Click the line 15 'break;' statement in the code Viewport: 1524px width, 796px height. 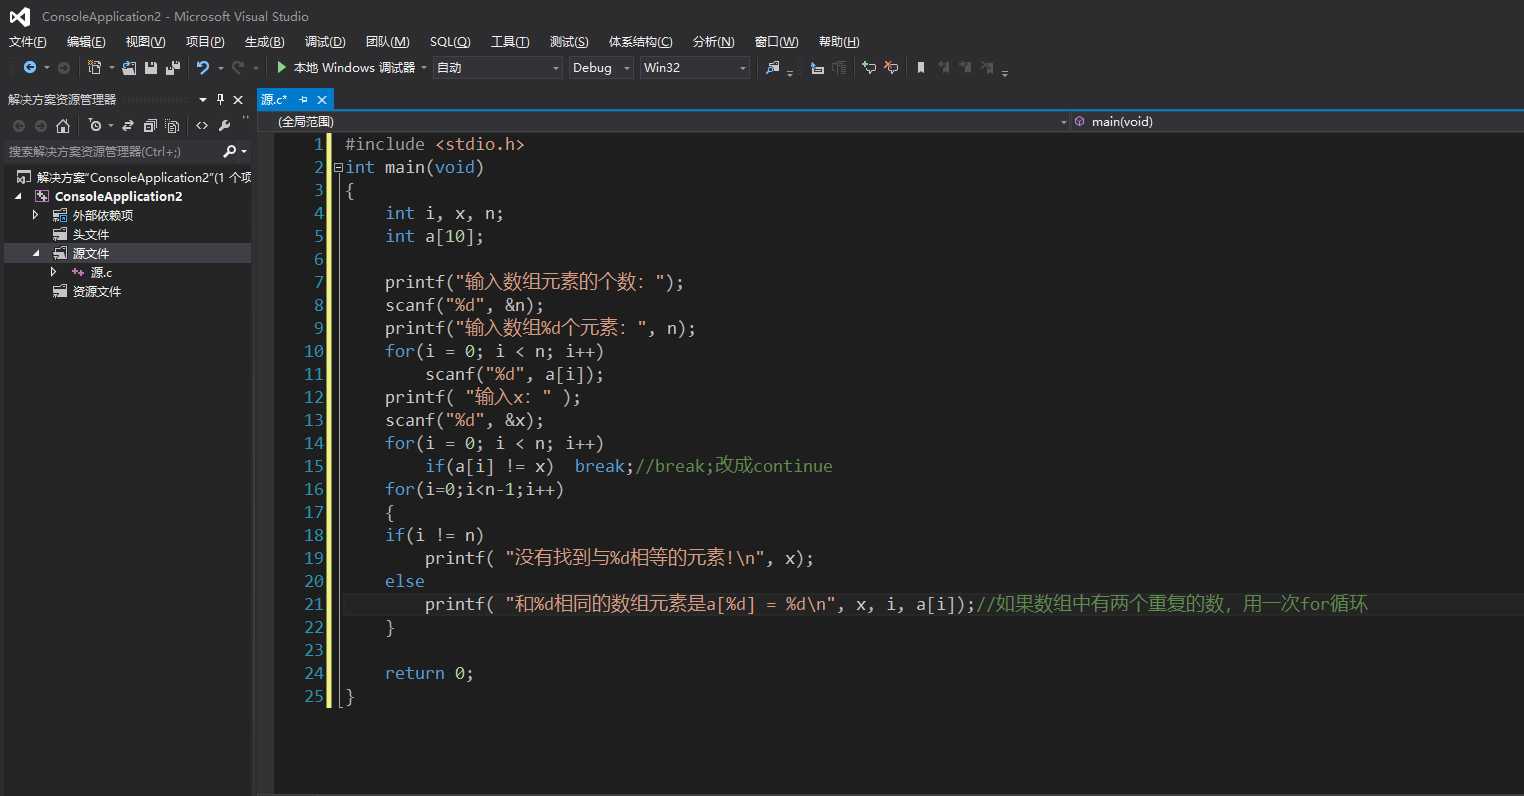[604, 466]
